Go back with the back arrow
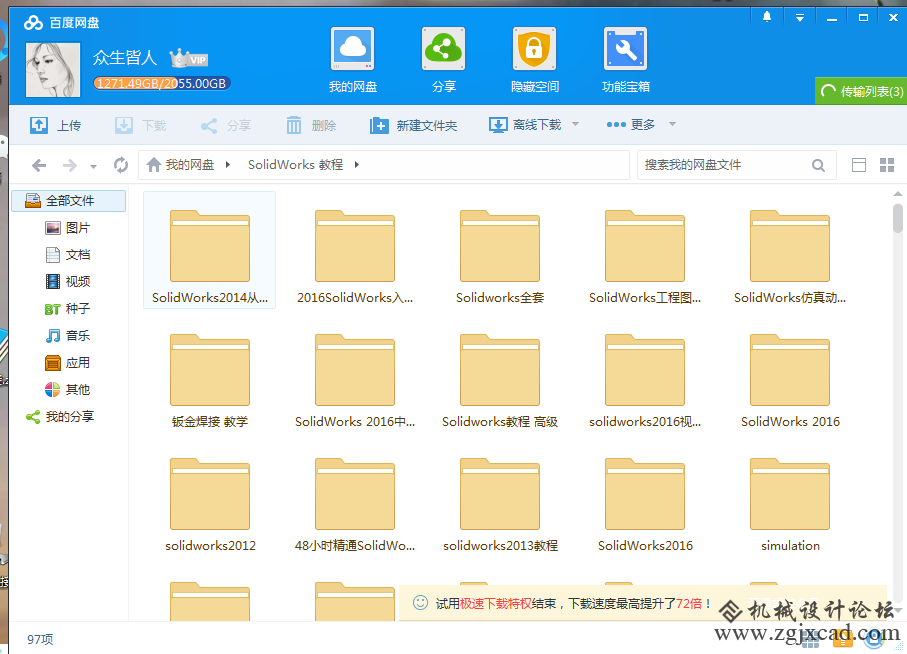 click(39, 165)
